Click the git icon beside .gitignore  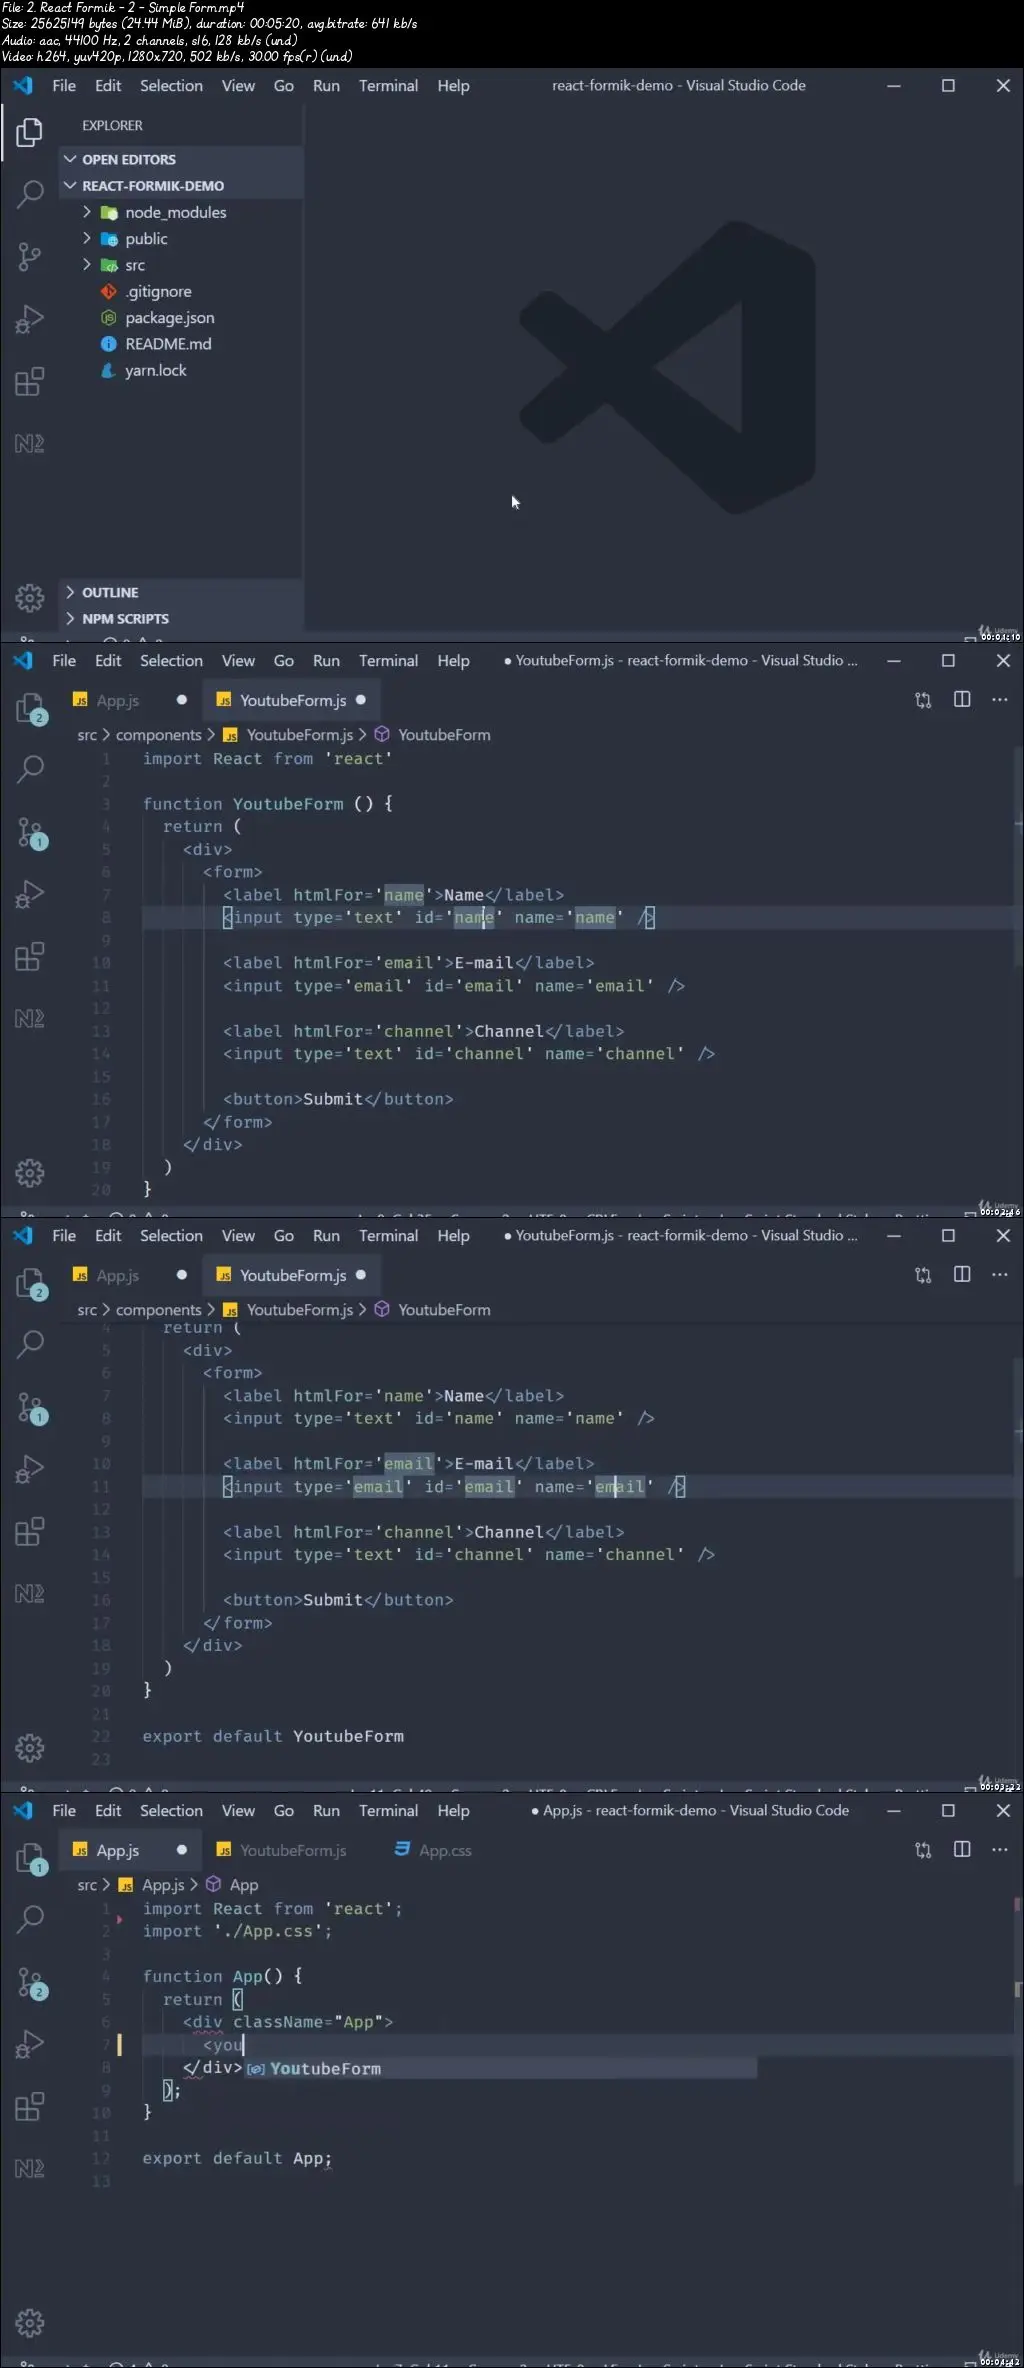coord(109,291)
